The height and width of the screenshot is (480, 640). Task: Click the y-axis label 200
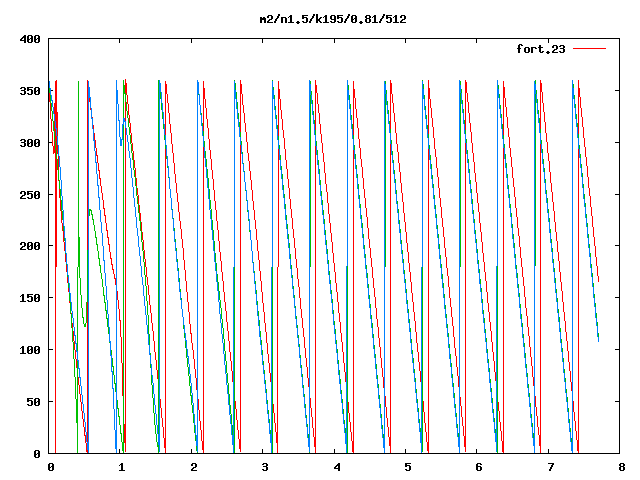click(x=30, y=246)
